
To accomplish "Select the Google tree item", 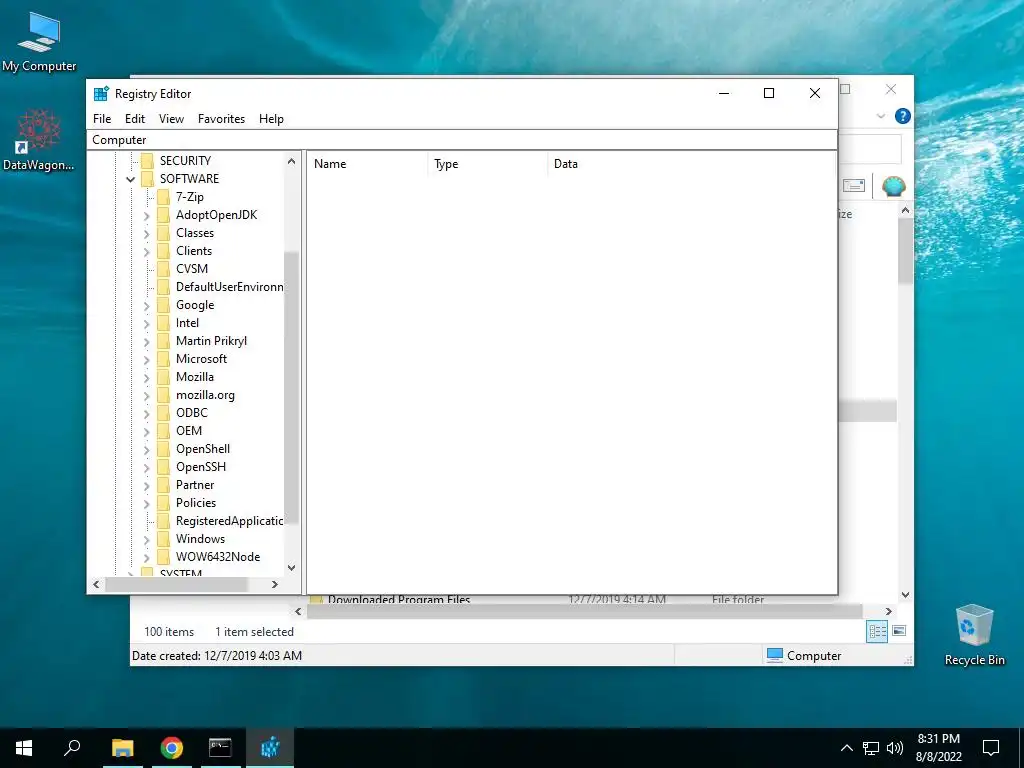I will 195,305.
